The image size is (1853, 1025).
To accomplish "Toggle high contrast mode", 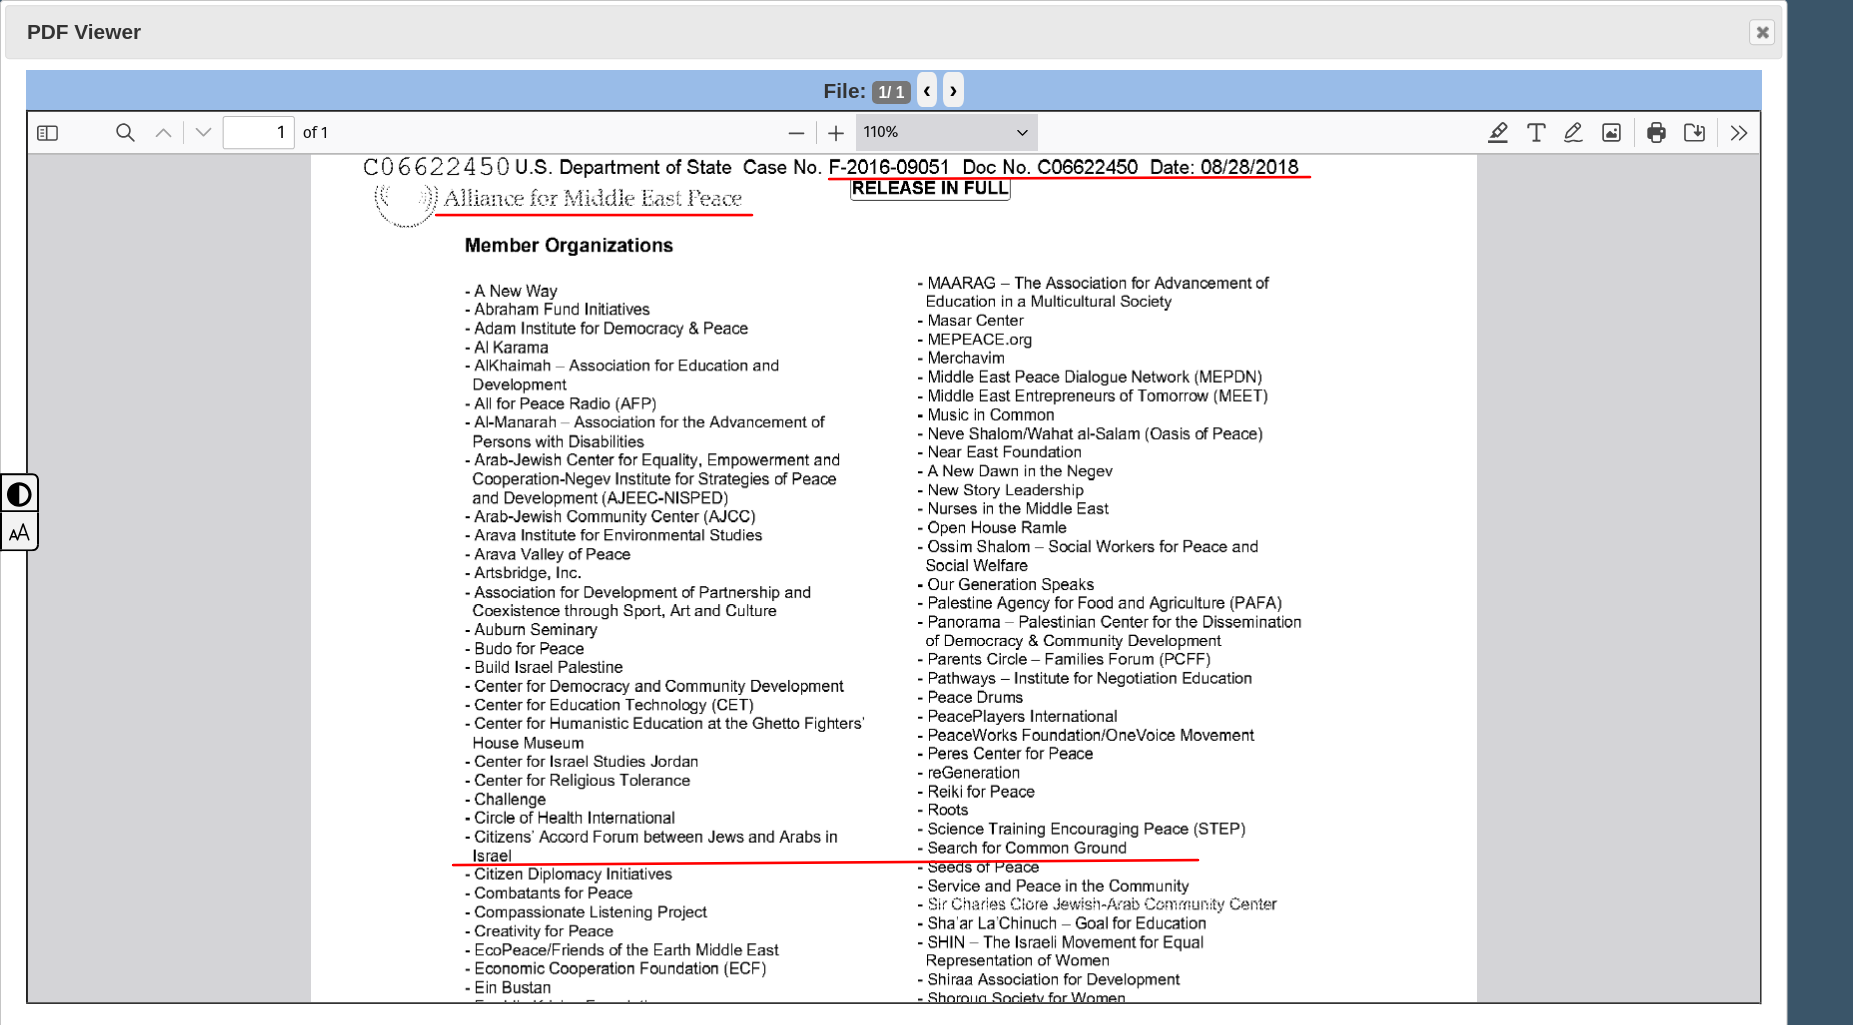I will pyautogui.click(x=19, y=494).
